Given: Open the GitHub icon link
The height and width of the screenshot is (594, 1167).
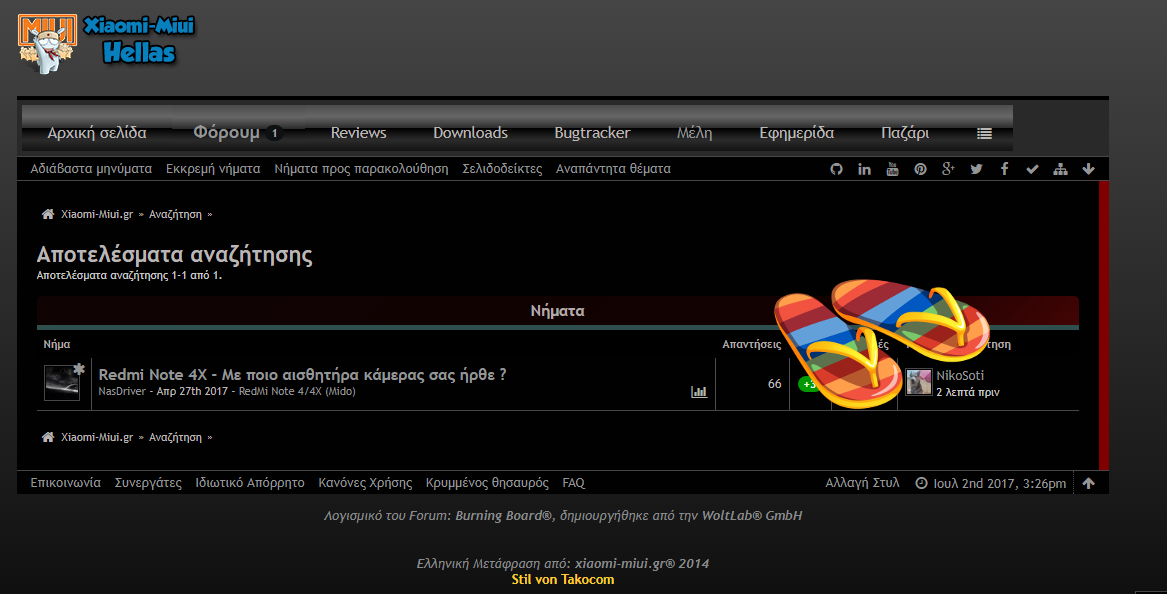Looking at the screenshot, I should (837, 169).
